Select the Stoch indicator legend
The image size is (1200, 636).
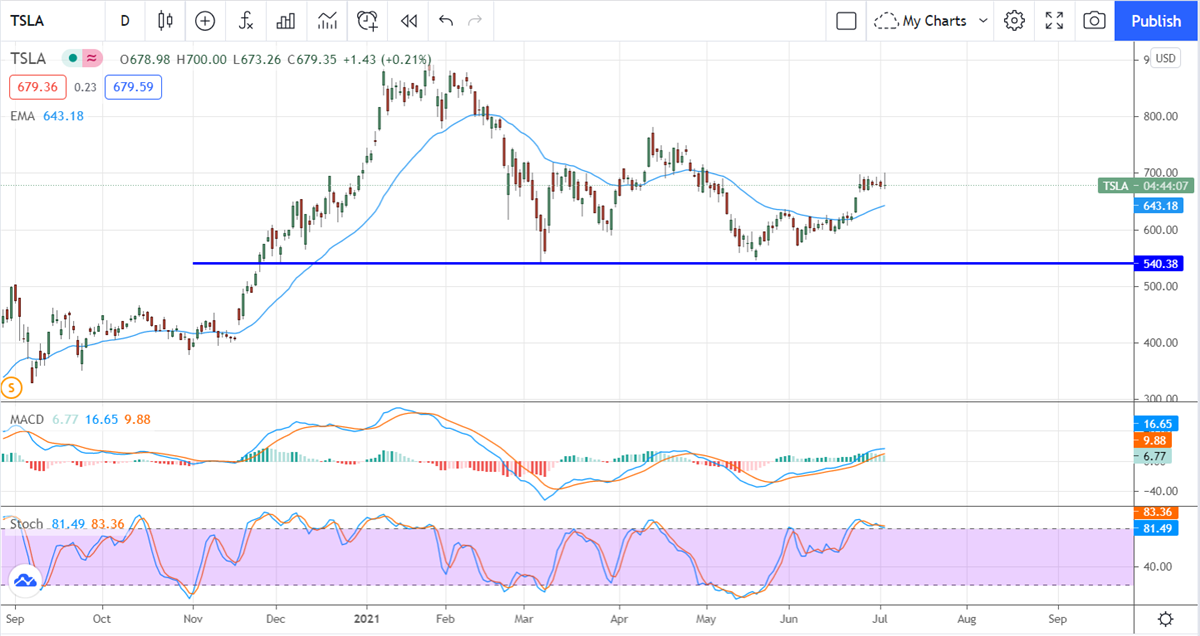26,523
